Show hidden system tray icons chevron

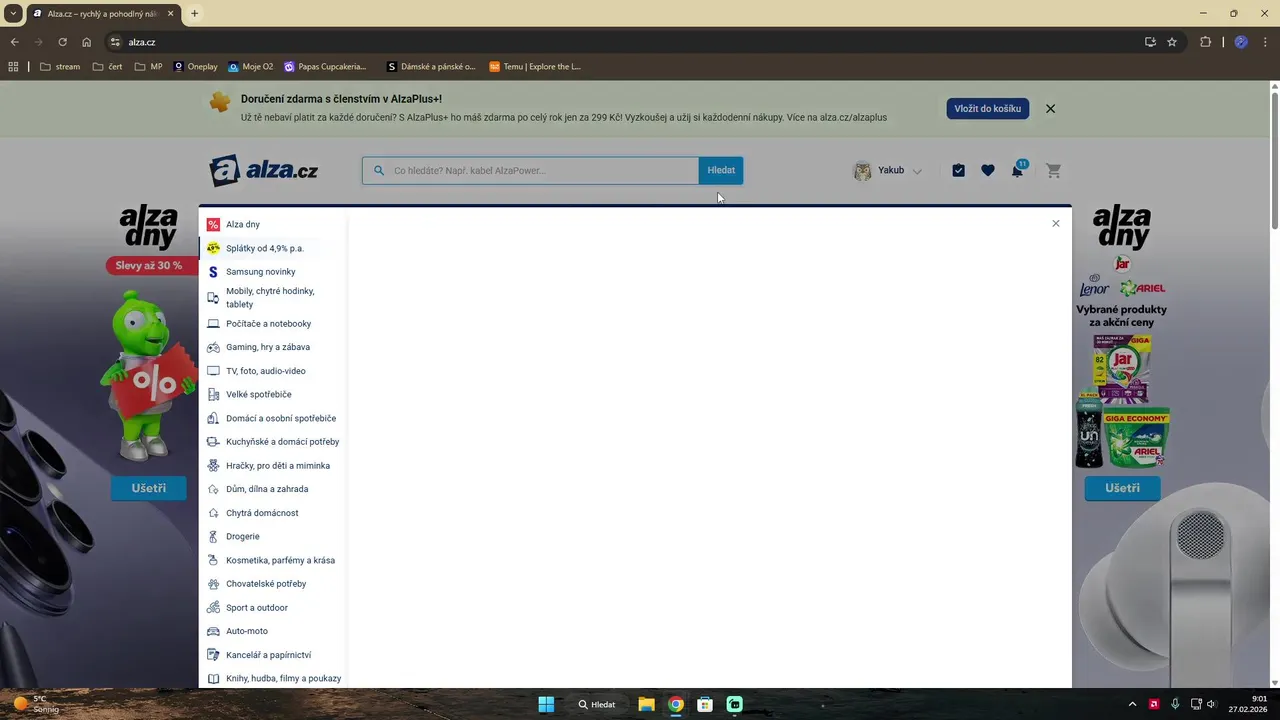point(1132,704)
